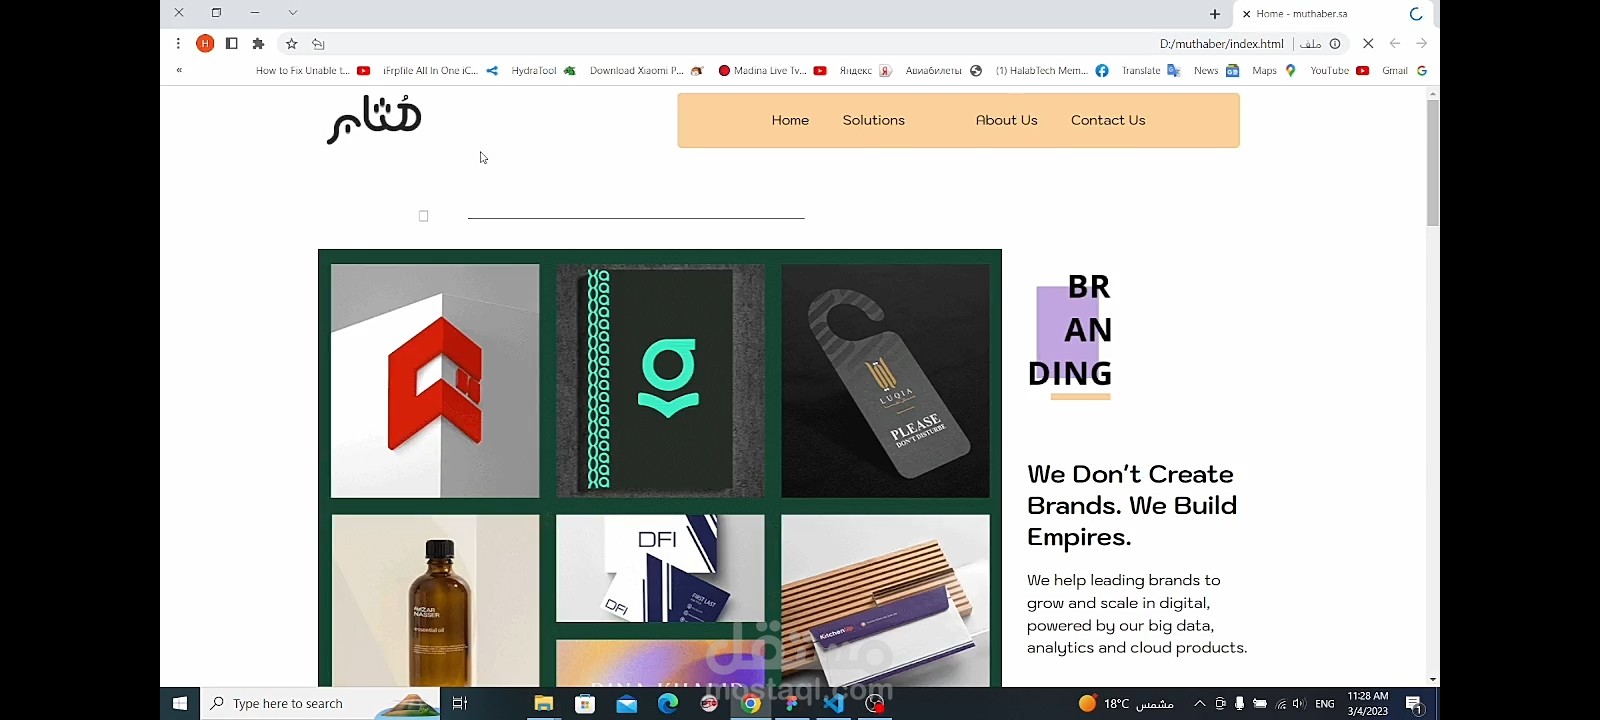This screenshot has width=1600, height=720.
Task: Open the Mail app from the taskbar
Action: point(627,704)
